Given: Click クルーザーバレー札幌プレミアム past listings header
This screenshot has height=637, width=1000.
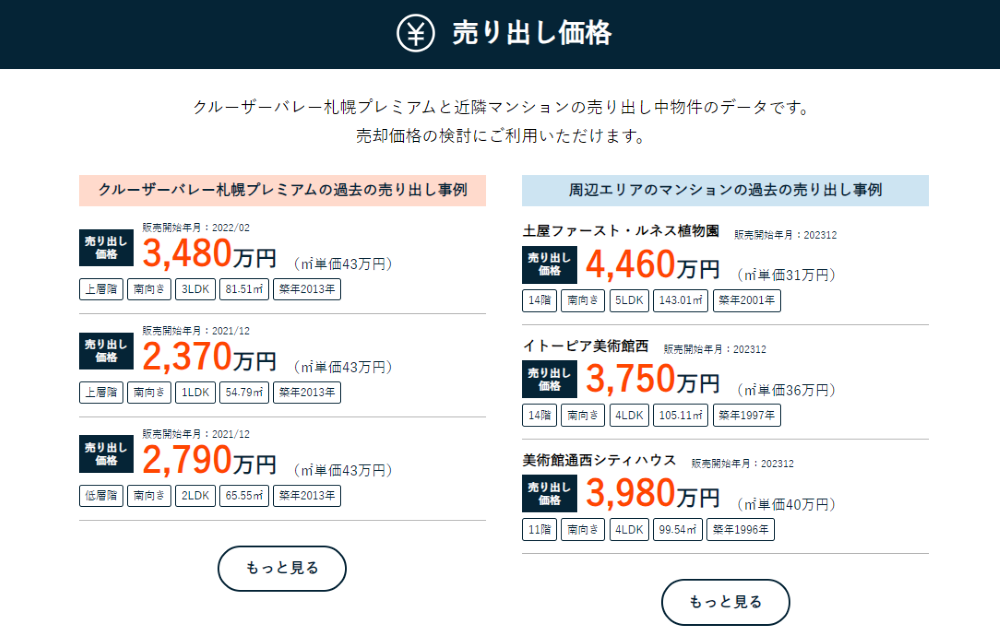Looking at the screenshot, I should click(x=283, y=190).
